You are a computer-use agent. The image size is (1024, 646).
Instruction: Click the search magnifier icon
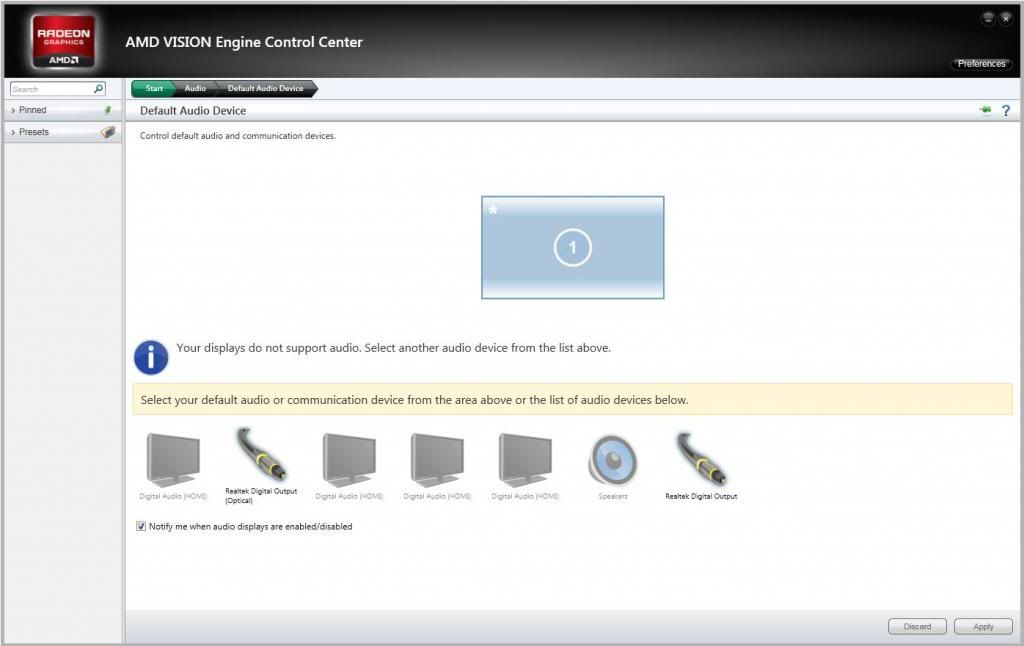(x=99, y=88)
